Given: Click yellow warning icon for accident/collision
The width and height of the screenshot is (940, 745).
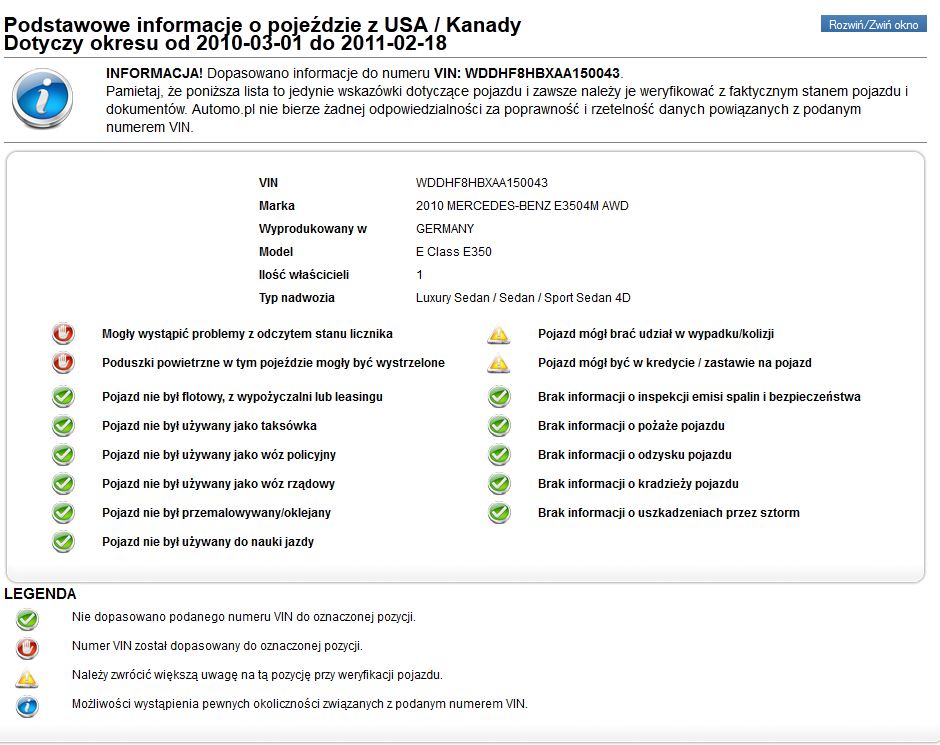Looking at the screenshot, I should 499,334.
